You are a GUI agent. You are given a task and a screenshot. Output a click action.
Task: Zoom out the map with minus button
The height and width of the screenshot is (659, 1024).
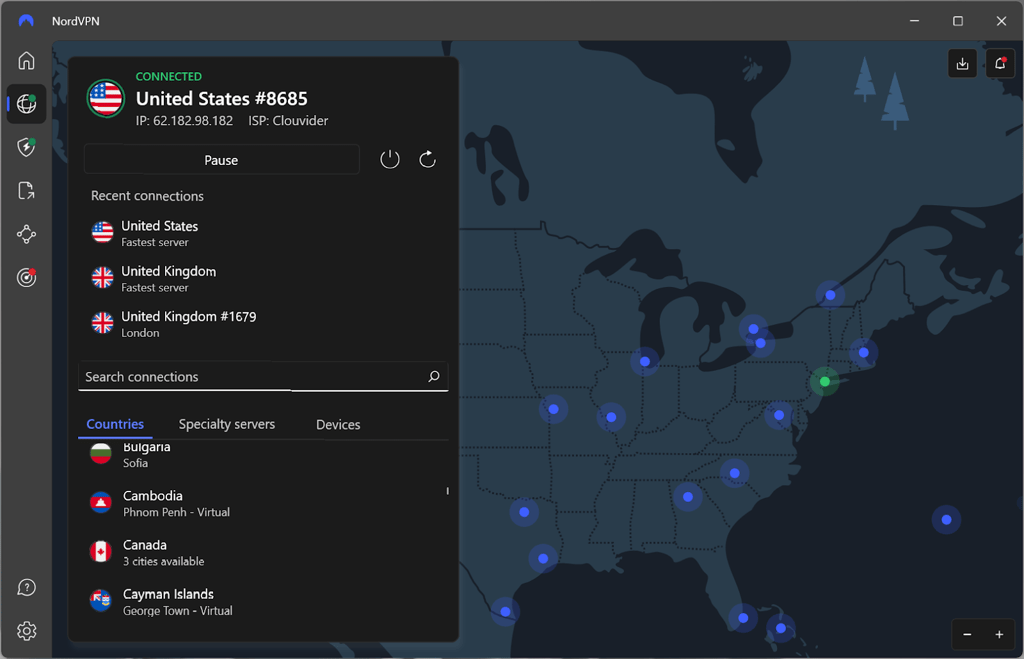pos(967,635)
